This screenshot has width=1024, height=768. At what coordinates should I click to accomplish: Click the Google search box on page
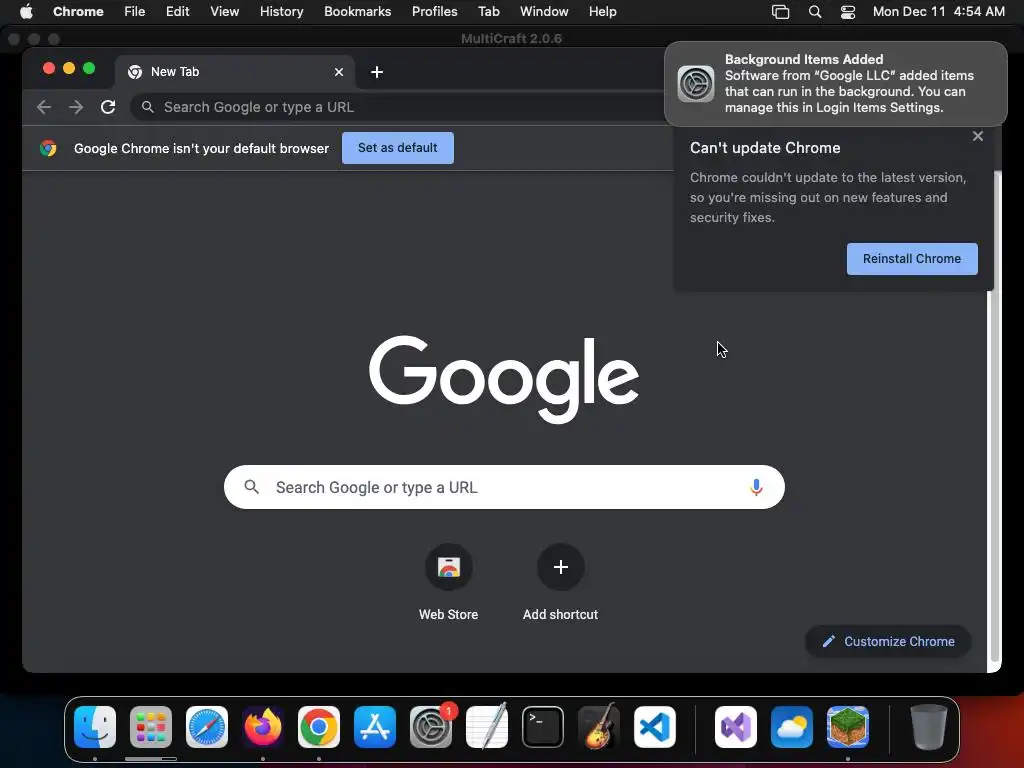(x=504, y=487)
